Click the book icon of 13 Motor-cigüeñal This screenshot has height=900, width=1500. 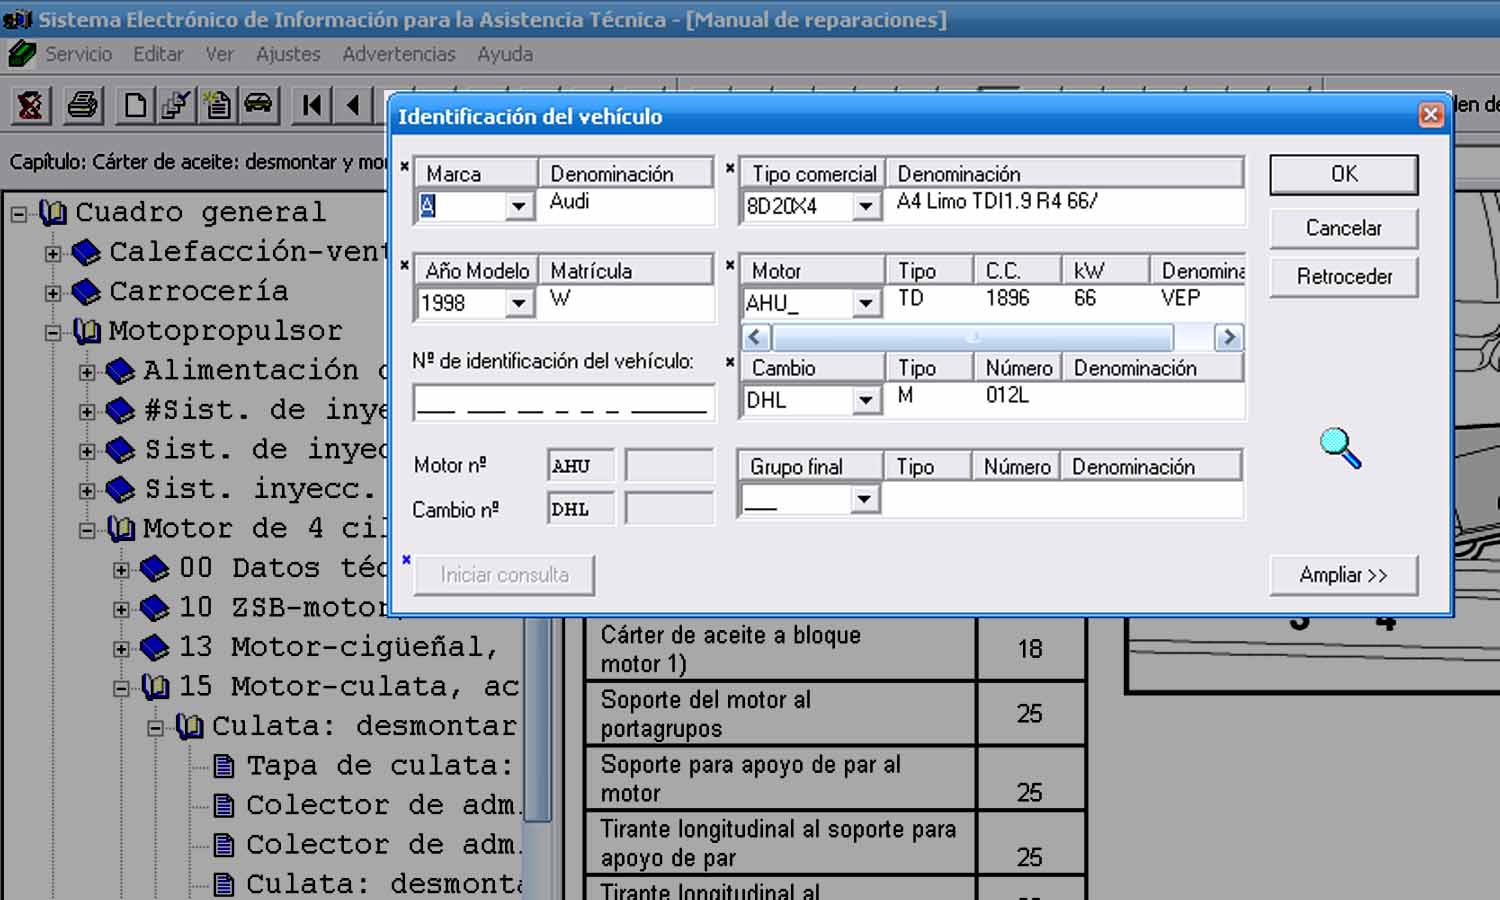(154, 648)
